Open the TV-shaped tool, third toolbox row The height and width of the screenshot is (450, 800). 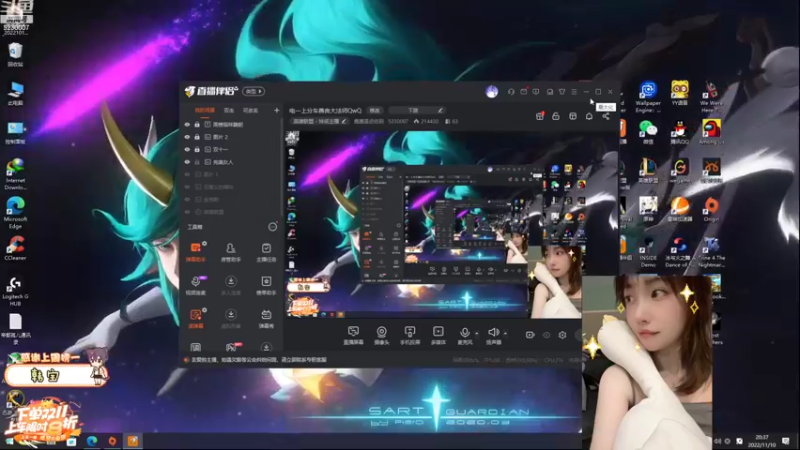point(266,318)
